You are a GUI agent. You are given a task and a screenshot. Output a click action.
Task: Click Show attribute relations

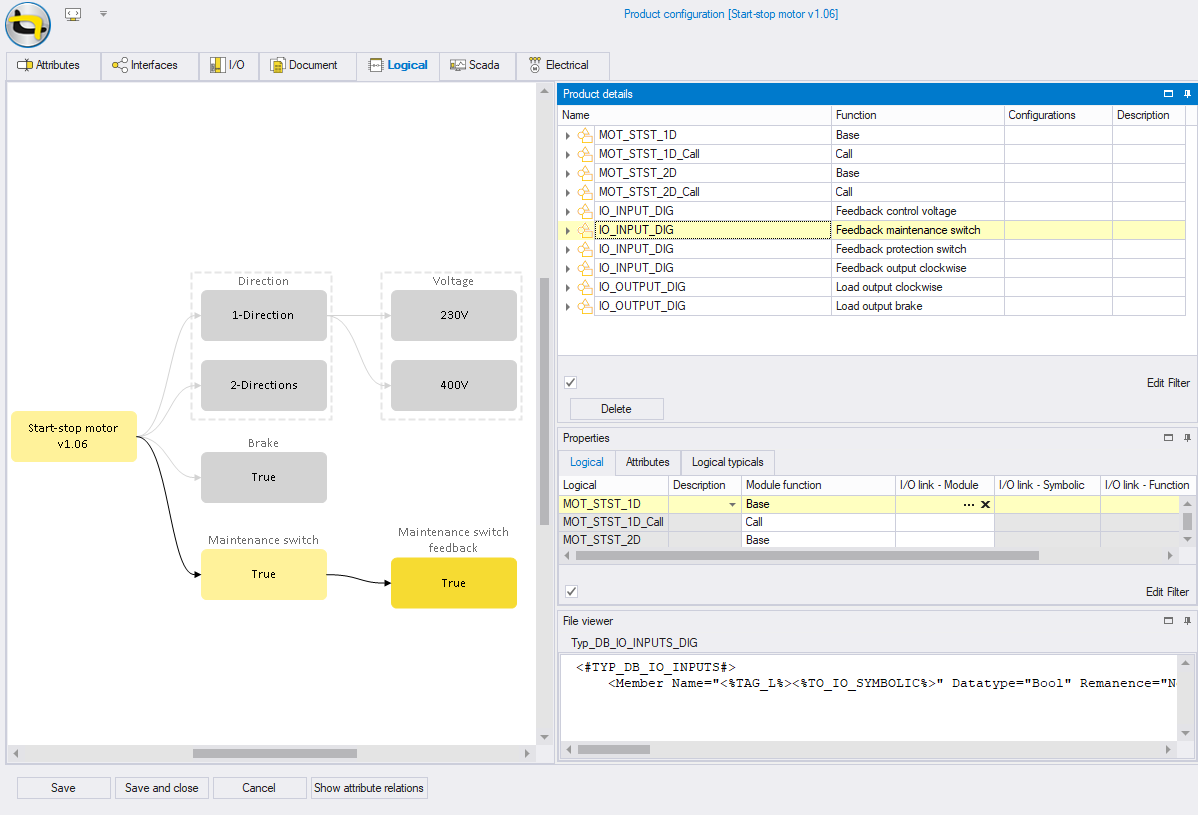(369, 788)
